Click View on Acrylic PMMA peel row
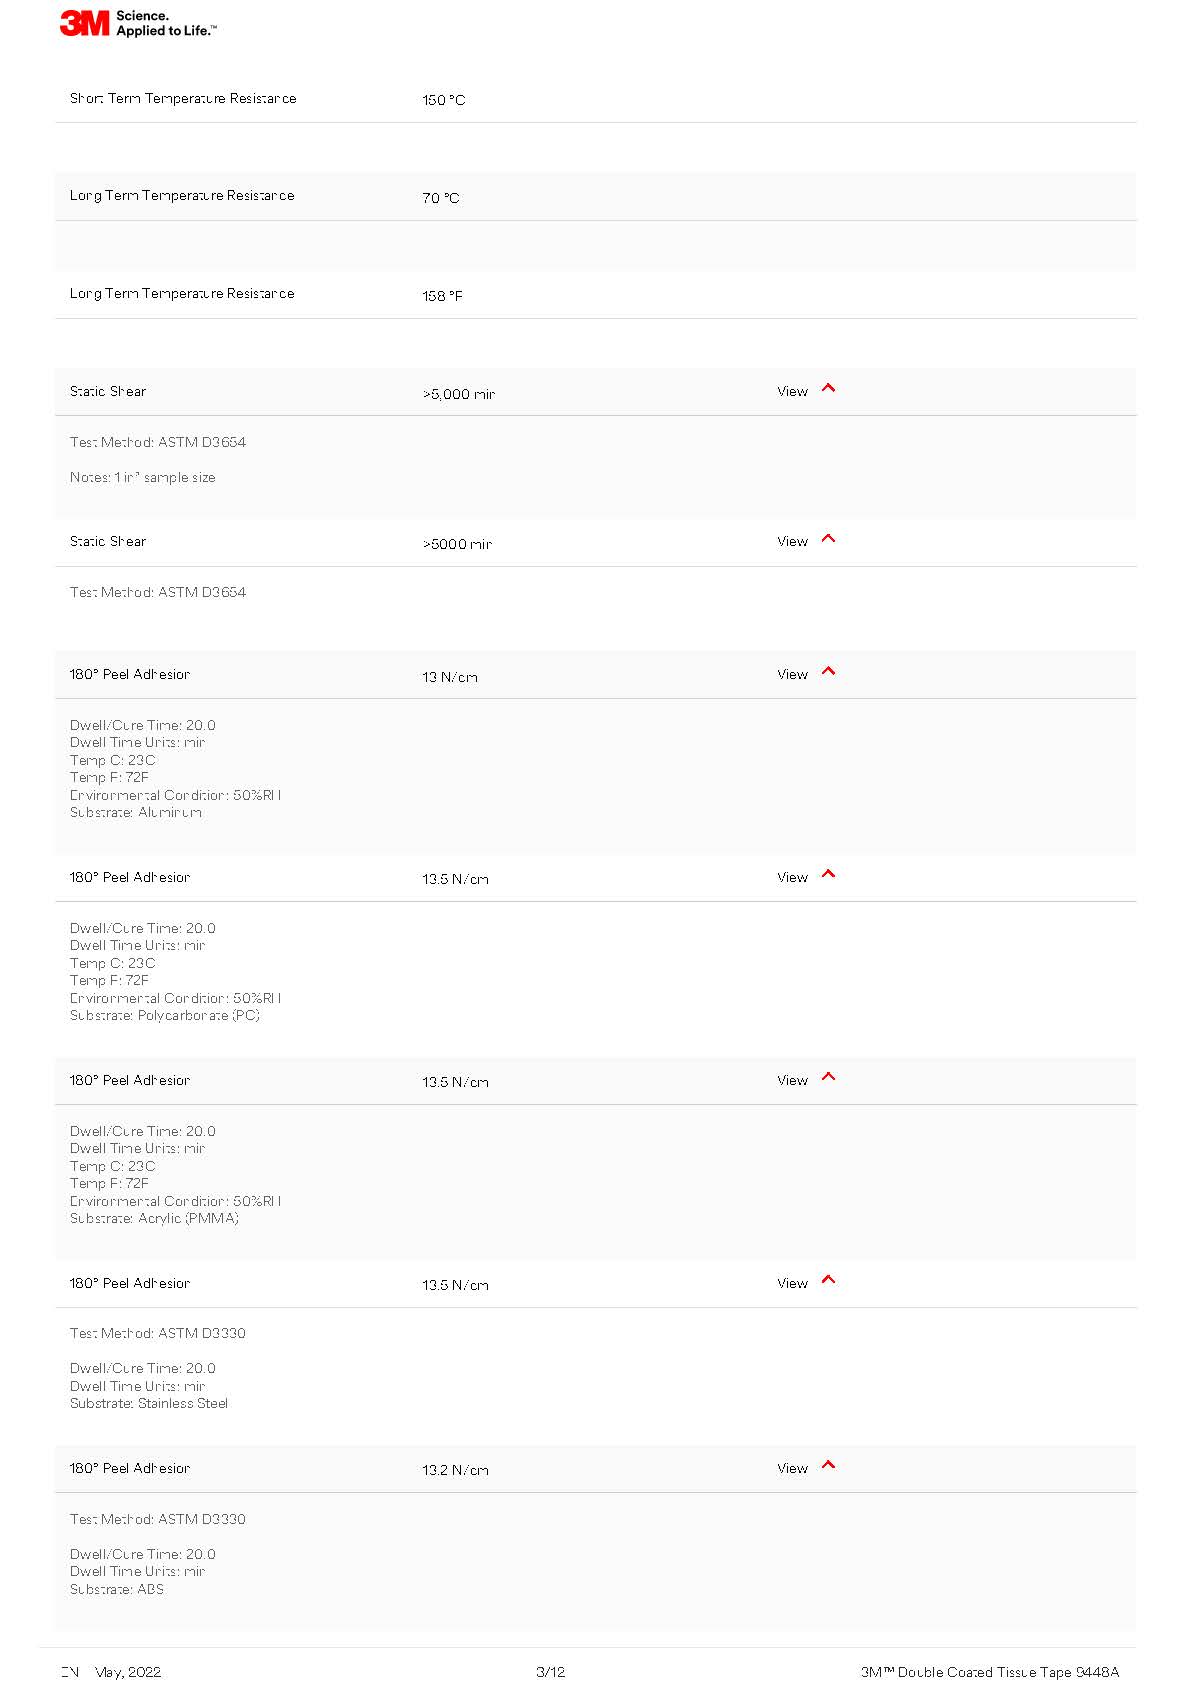 point(792,1081)
